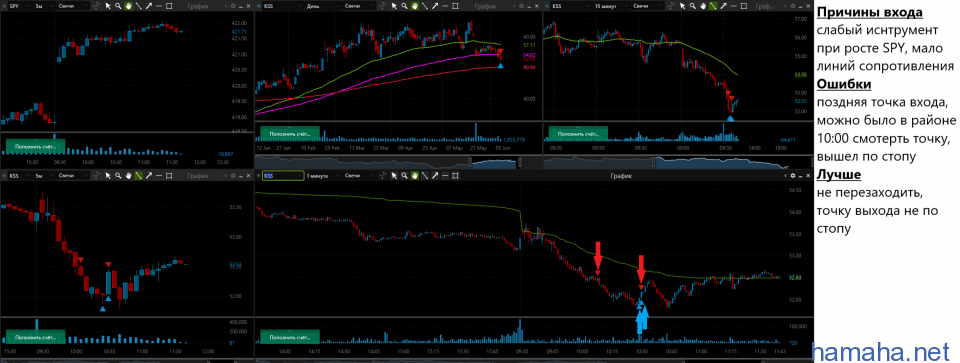Open settings gear of the SPY chart
The image size is (960, 363).
coord(233,6)
